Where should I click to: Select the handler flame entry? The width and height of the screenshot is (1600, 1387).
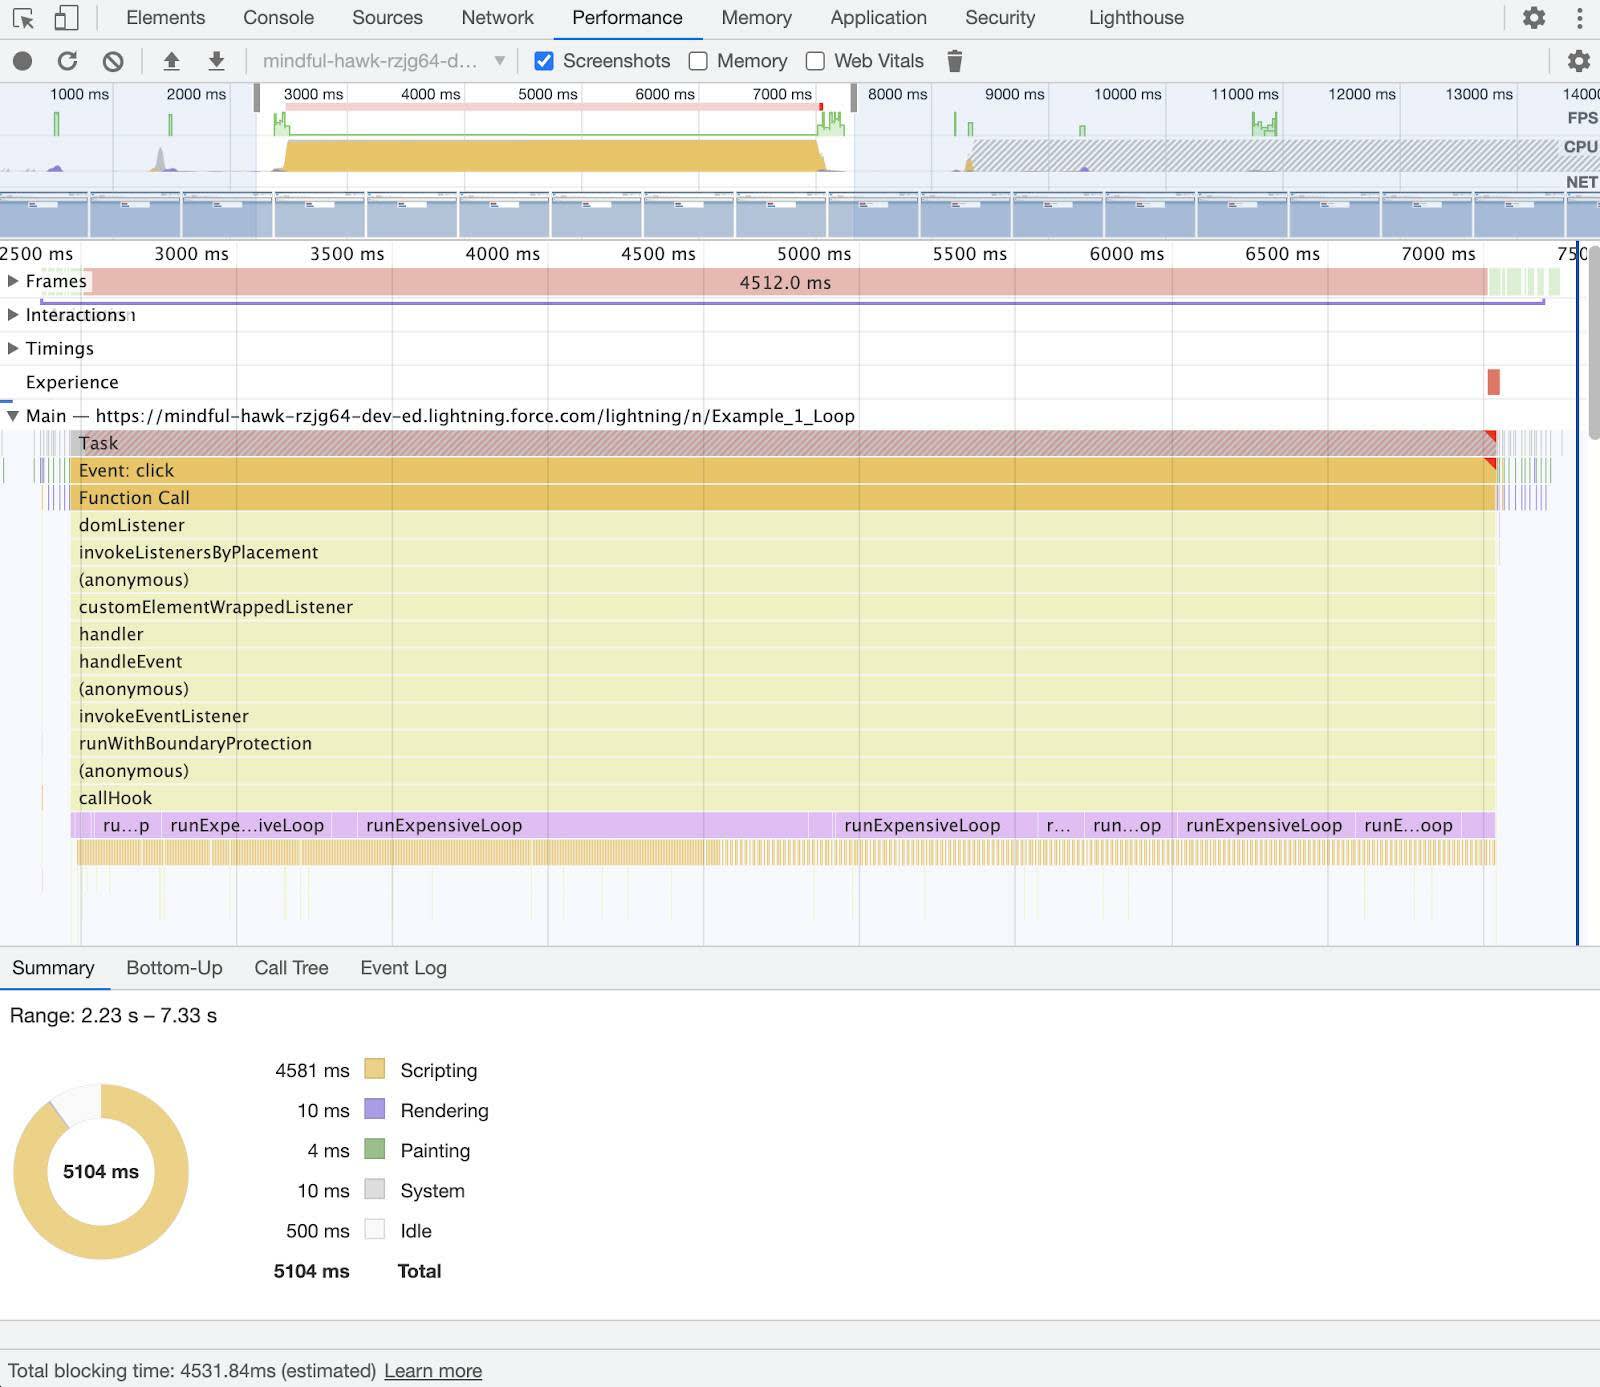point(783,634)
